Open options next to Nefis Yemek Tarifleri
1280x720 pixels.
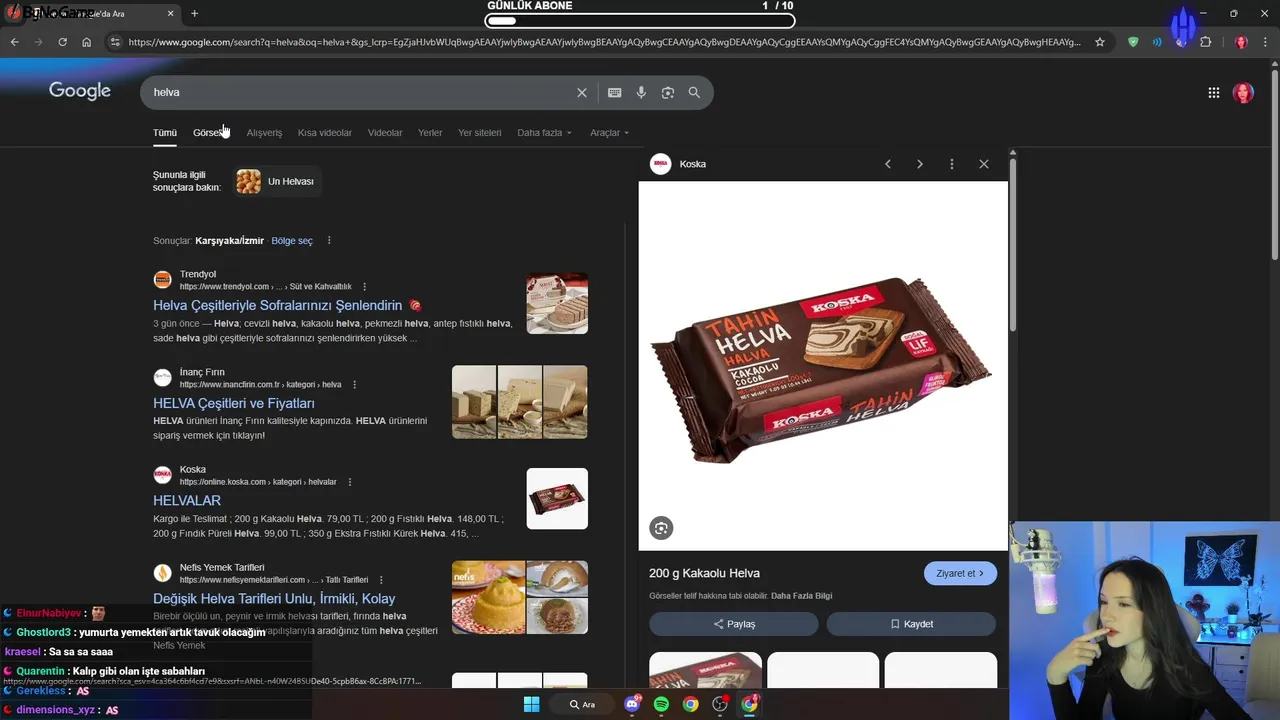[x=381, y=580]
